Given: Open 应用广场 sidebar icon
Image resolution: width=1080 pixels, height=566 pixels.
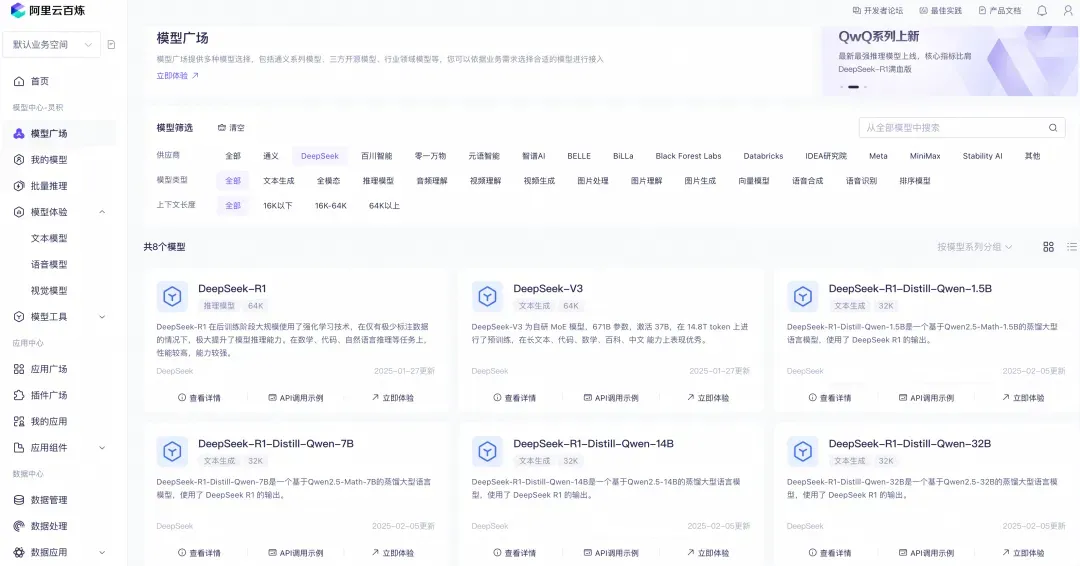Looking at the screenshot, I should [x=19, y=369].
